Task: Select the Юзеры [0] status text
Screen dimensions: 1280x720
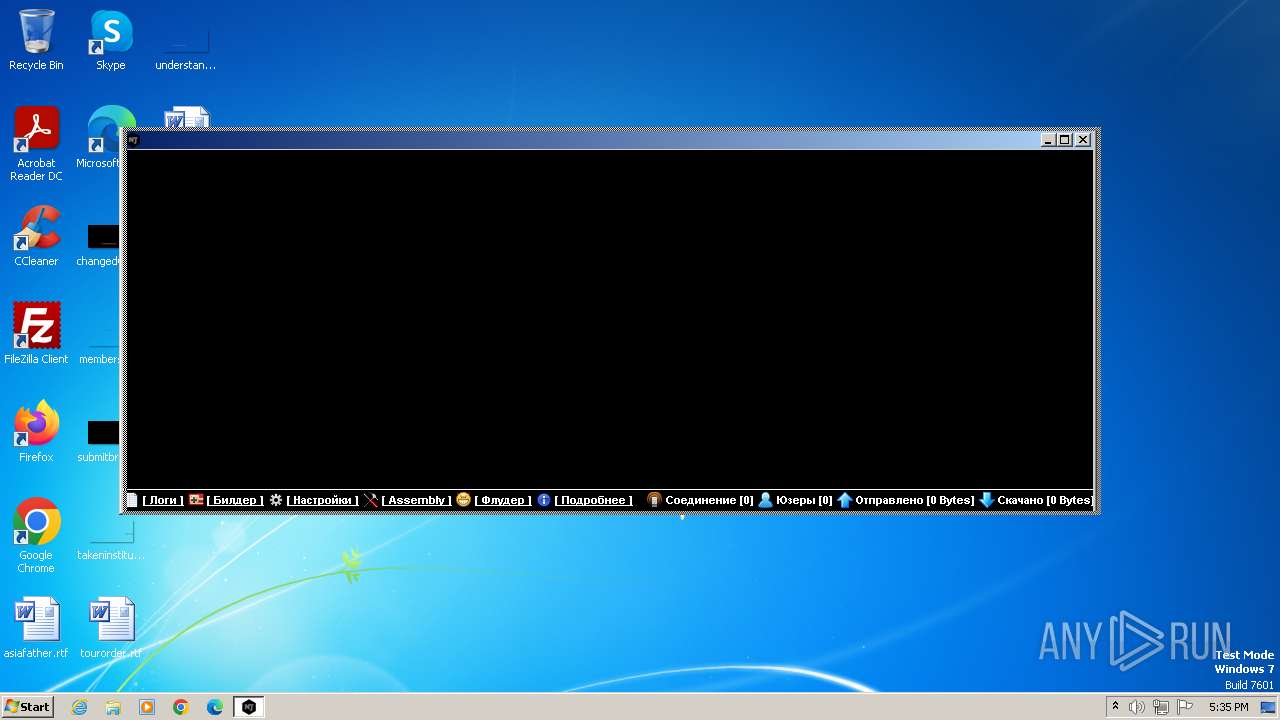Action: pyautogui.click(x=804, y=500)
